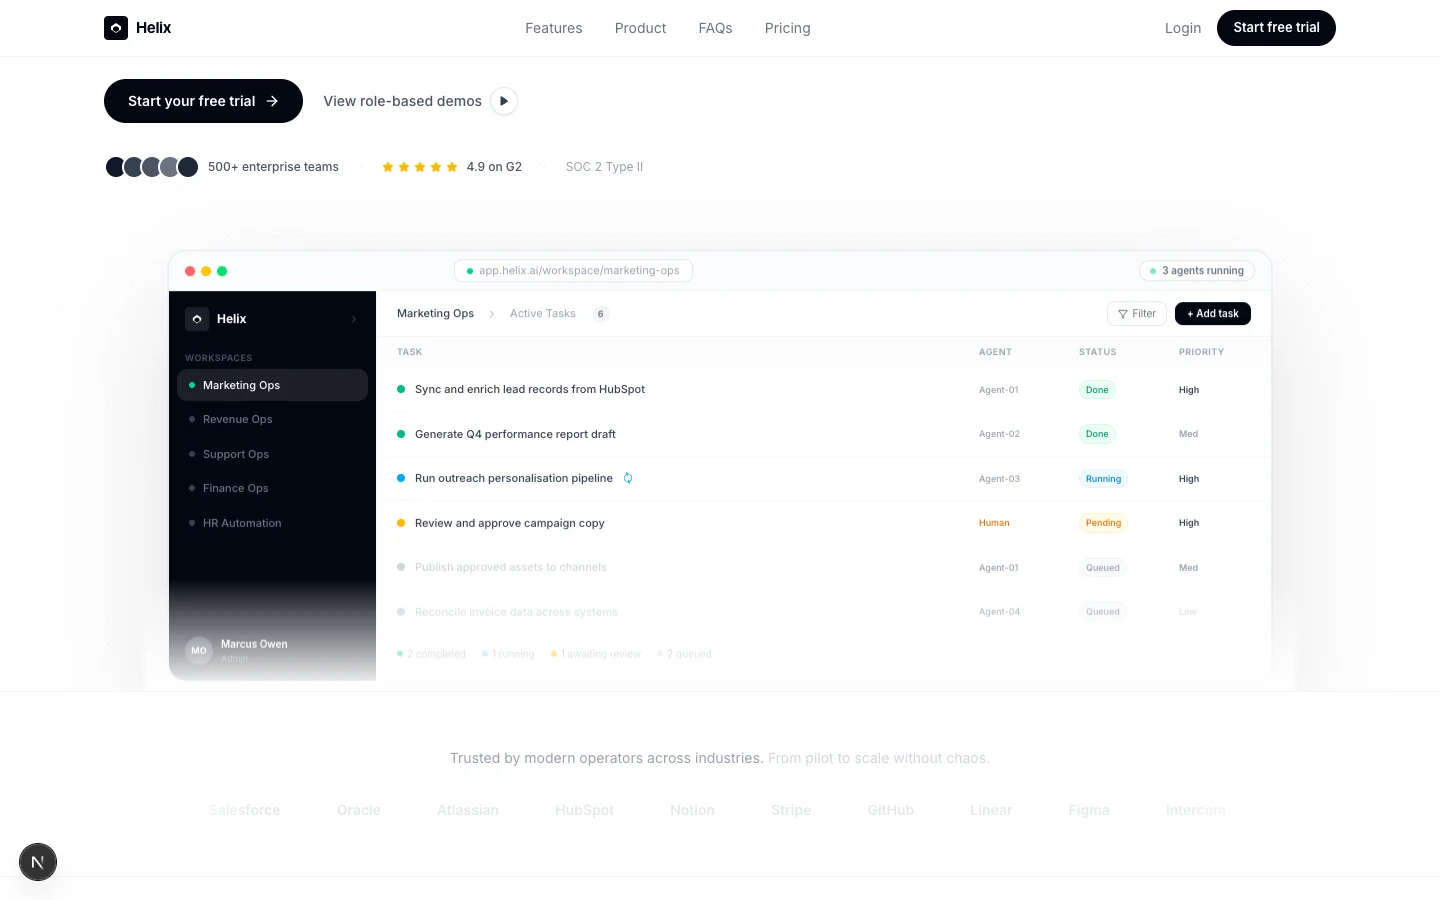
Task: Click the spinning refresh icon beside outreach pipeline
Action: click(x=628, y=478)
